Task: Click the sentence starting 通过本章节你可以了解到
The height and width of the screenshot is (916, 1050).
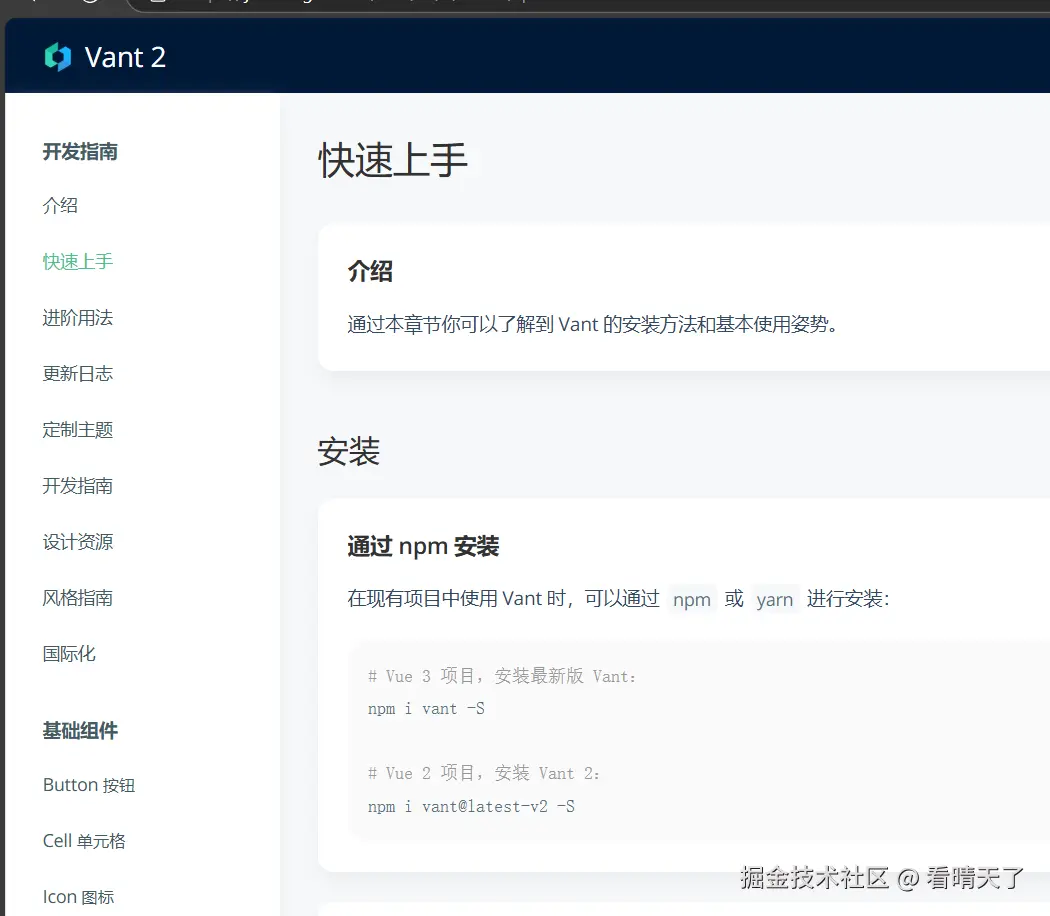Action: tap(593, 325)
